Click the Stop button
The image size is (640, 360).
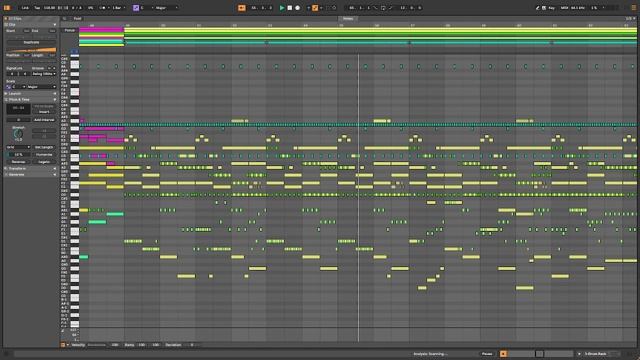(290, 8)
